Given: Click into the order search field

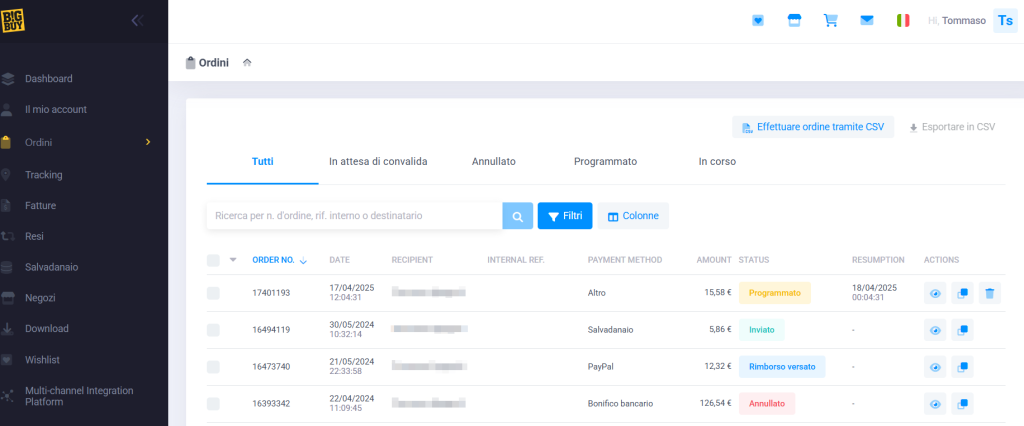Looking at the screenshot, I should (x=354, y=216).
